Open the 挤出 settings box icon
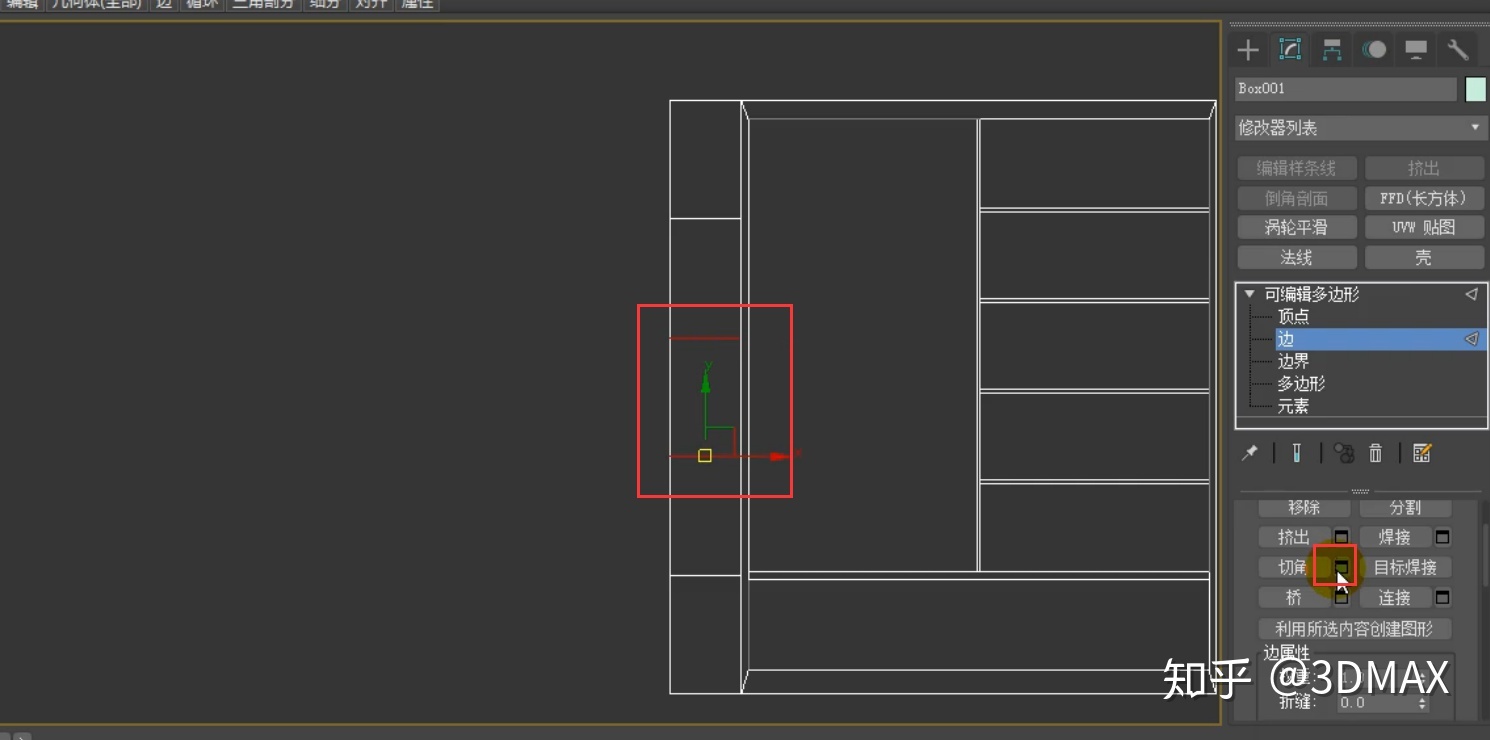 (1342, 537)
